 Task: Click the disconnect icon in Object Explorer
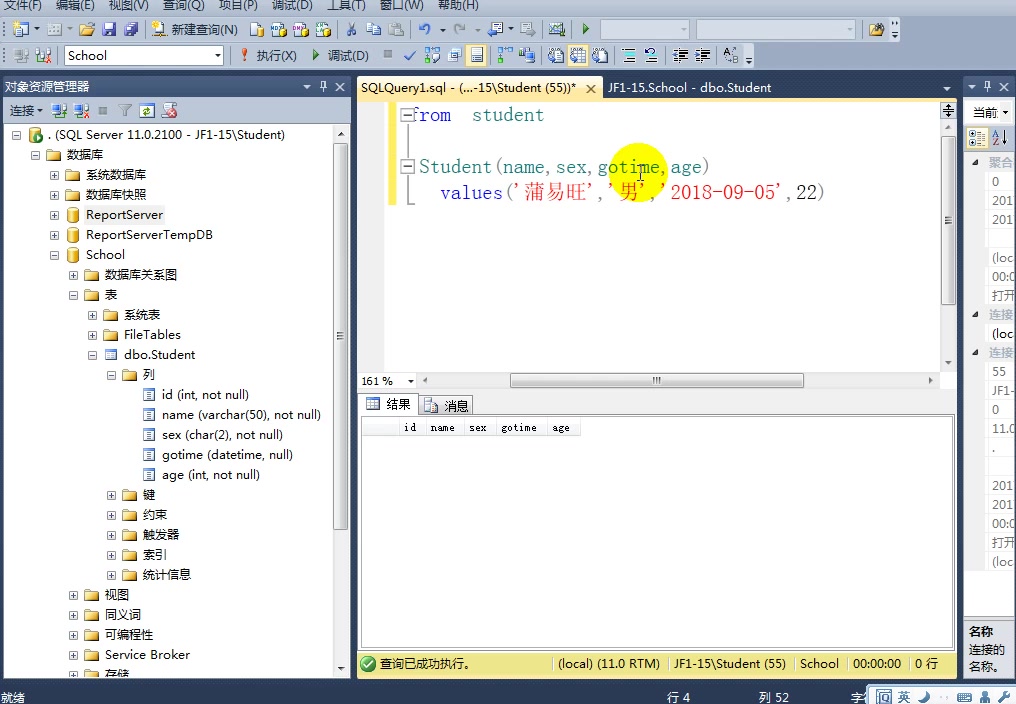[81, 111]
